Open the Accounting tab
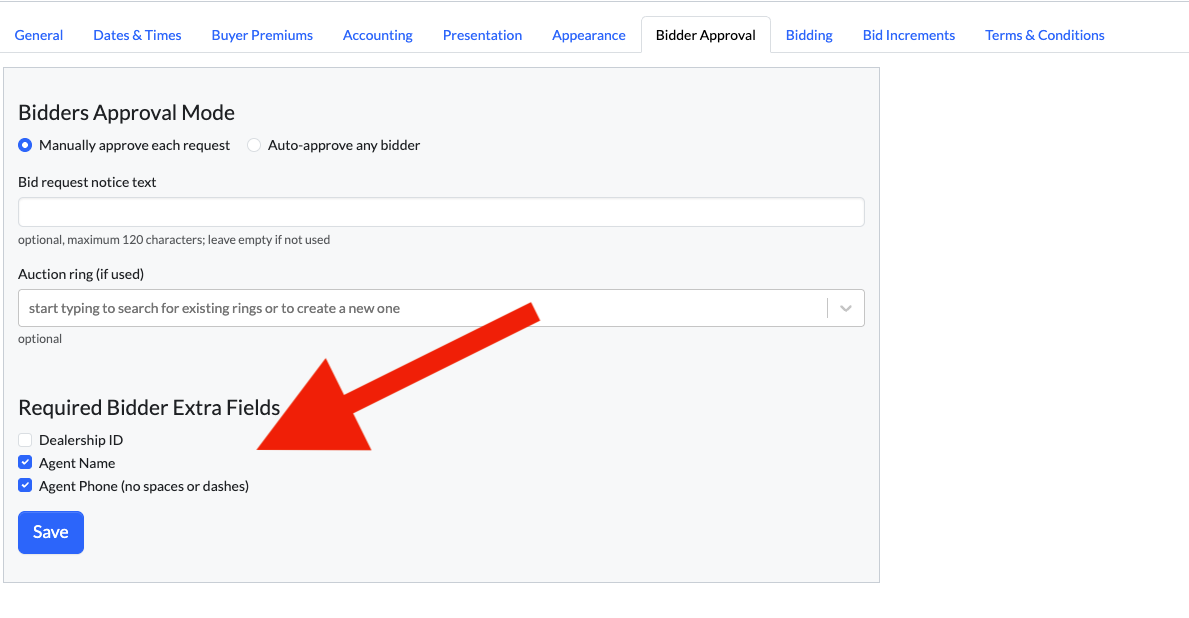 tap(378, 35)
